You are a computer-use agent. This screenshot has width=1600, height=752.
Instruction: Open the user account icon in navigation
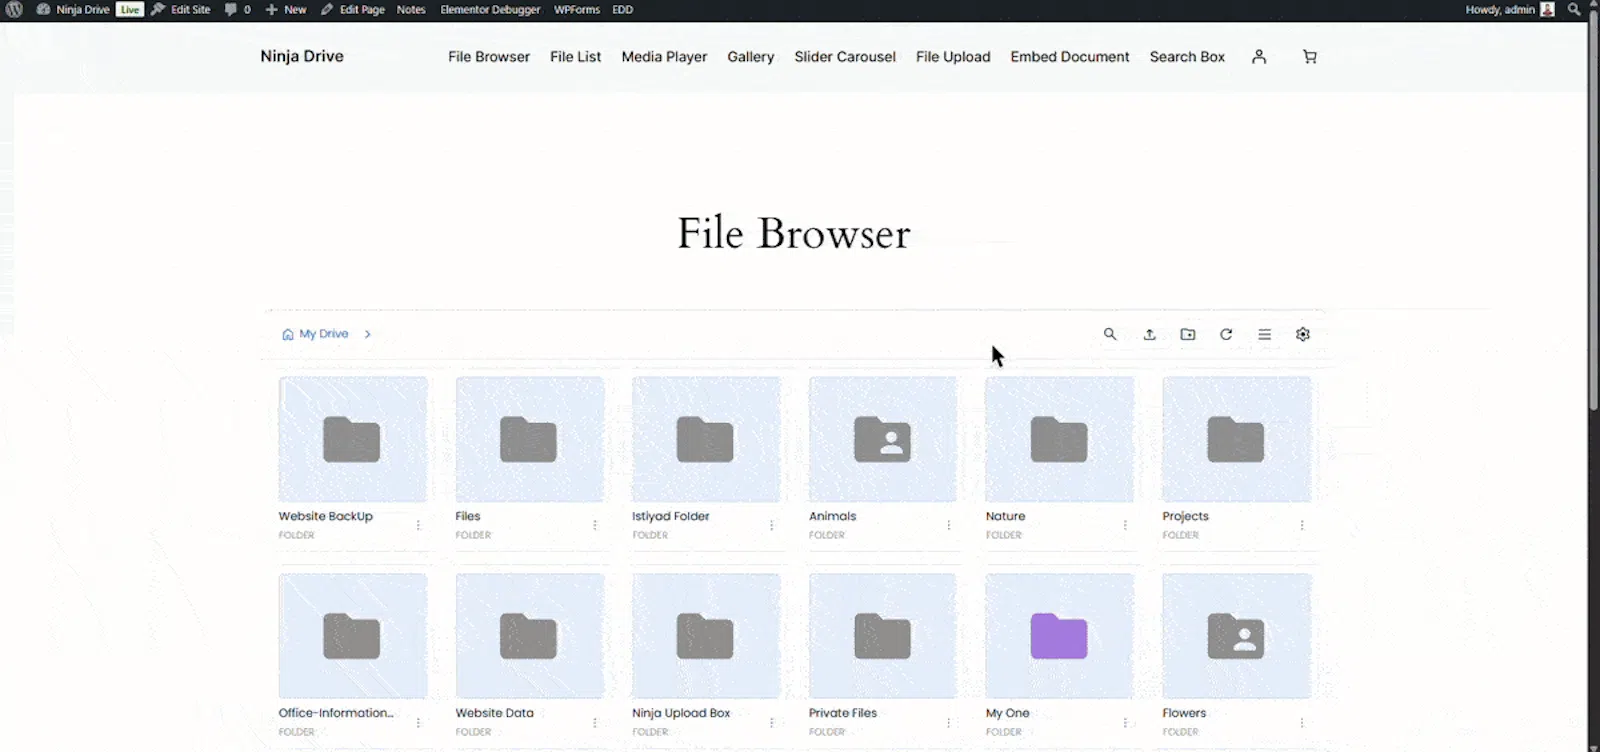[x=1259, y=57]
